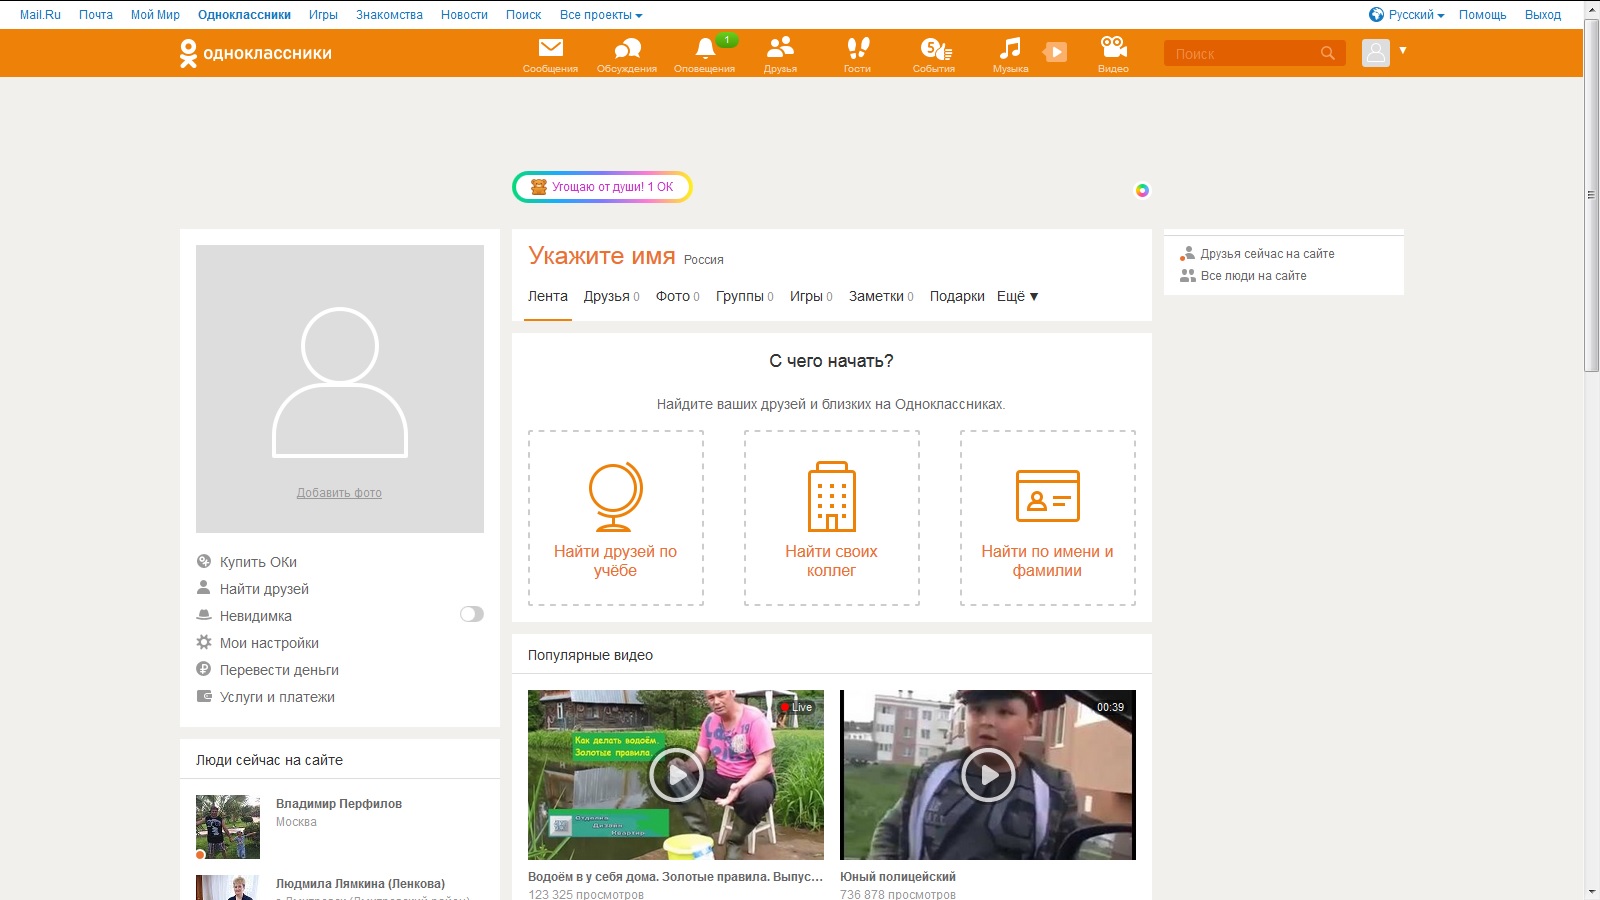Select the Игры tab in profile
Image resolution: width=1600 pixels, height=900 pixels.
(811, 296)
